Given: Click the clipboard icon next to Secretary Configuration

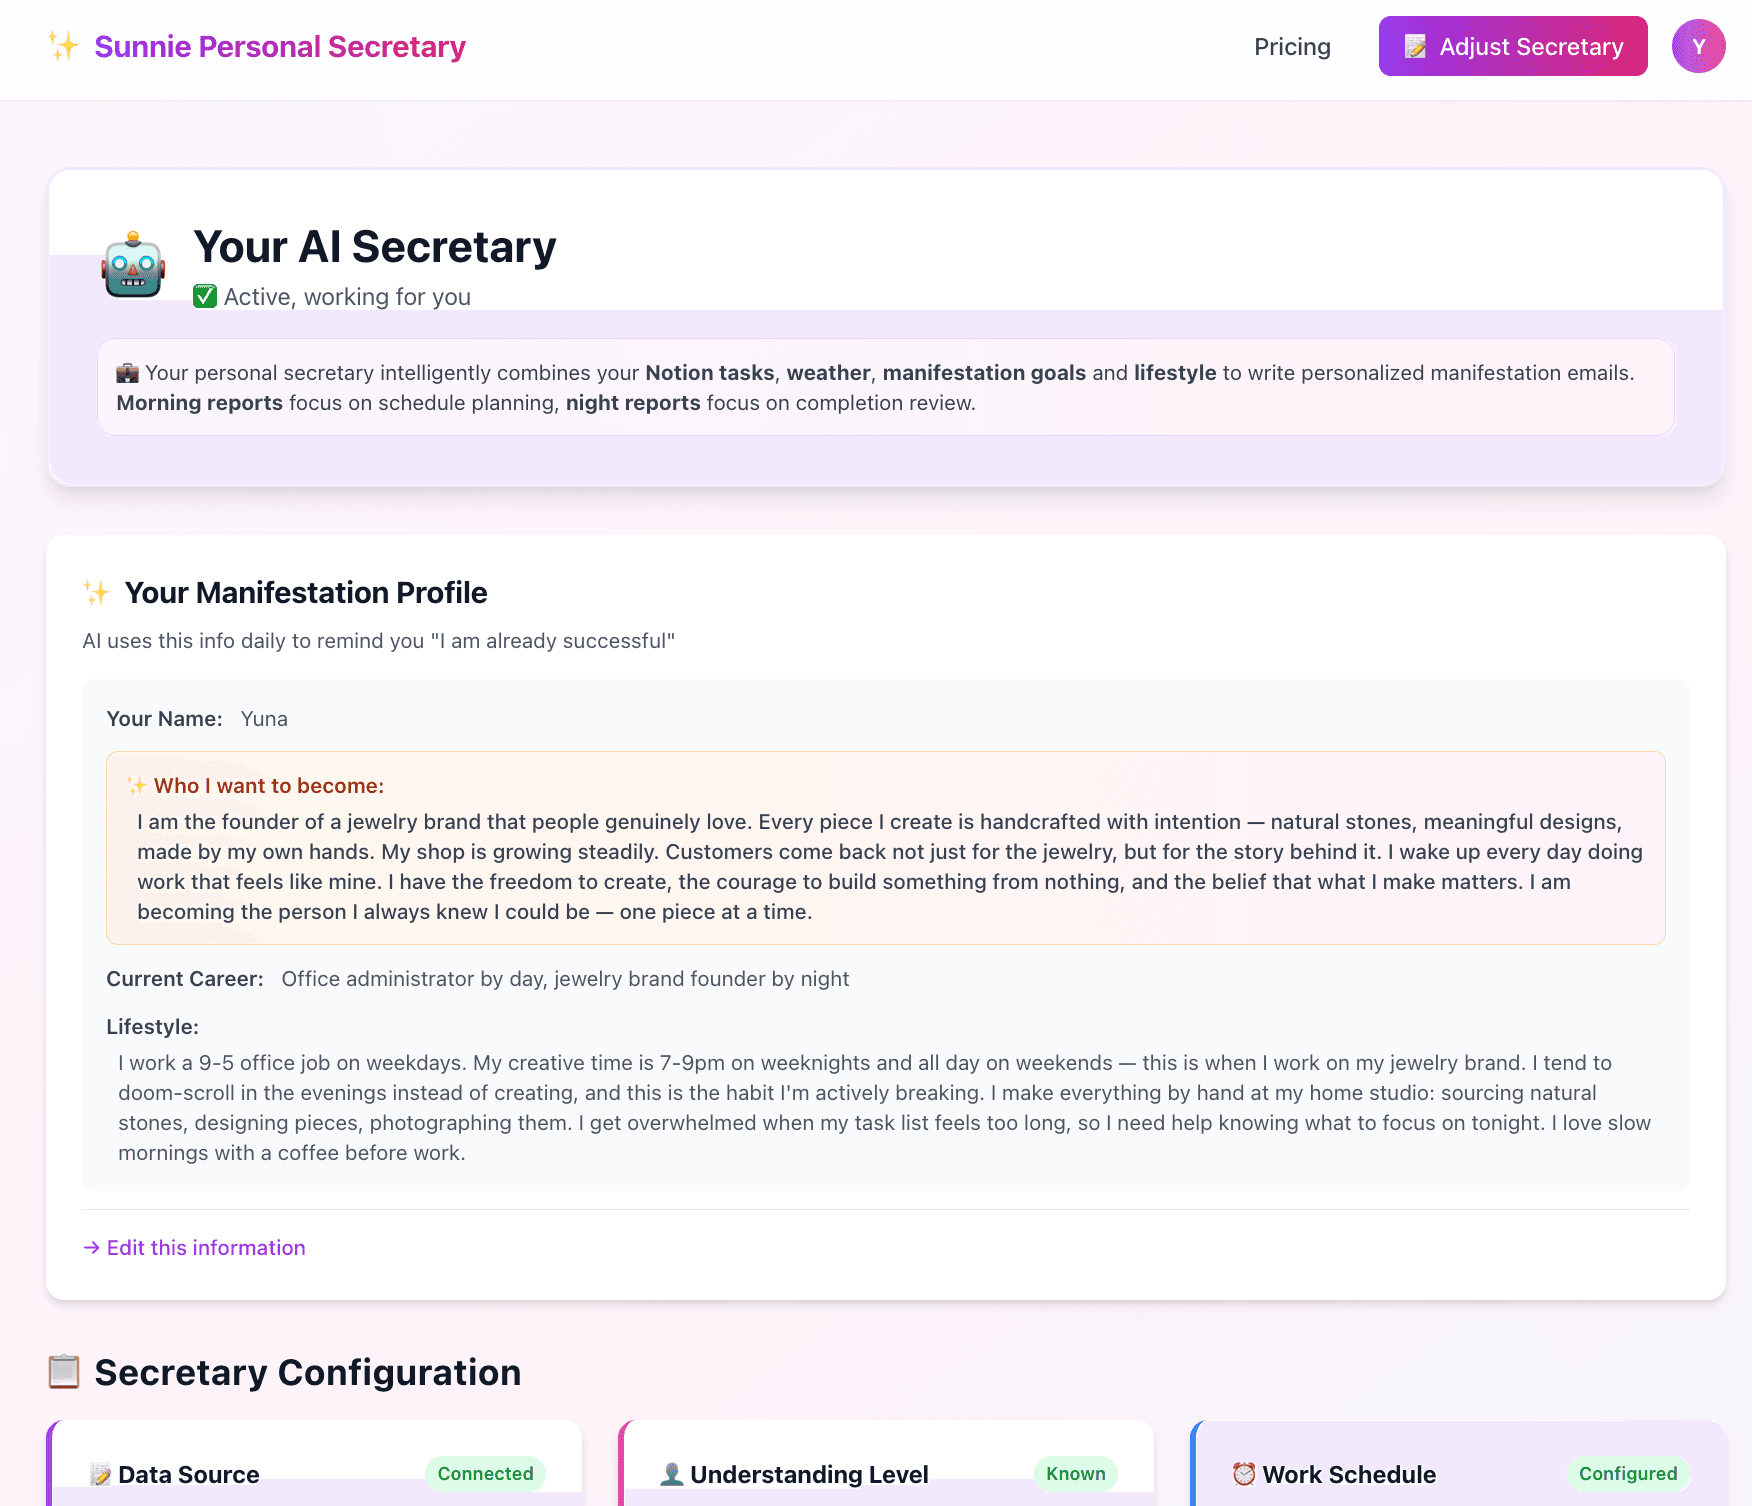Looking at the screenshot, I should click(x=64, y=1371).
